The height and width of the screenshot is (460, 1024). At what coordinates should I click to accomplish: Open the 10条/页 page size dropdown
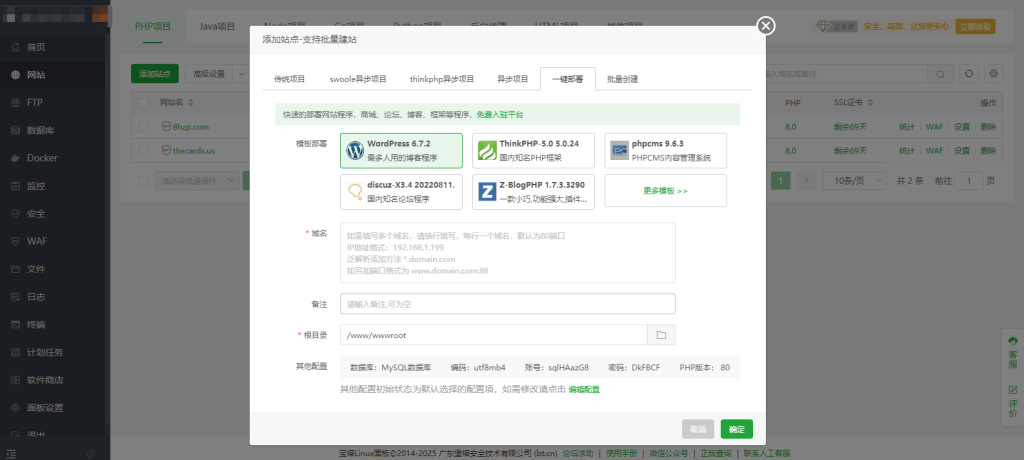[x=854, y=180]
